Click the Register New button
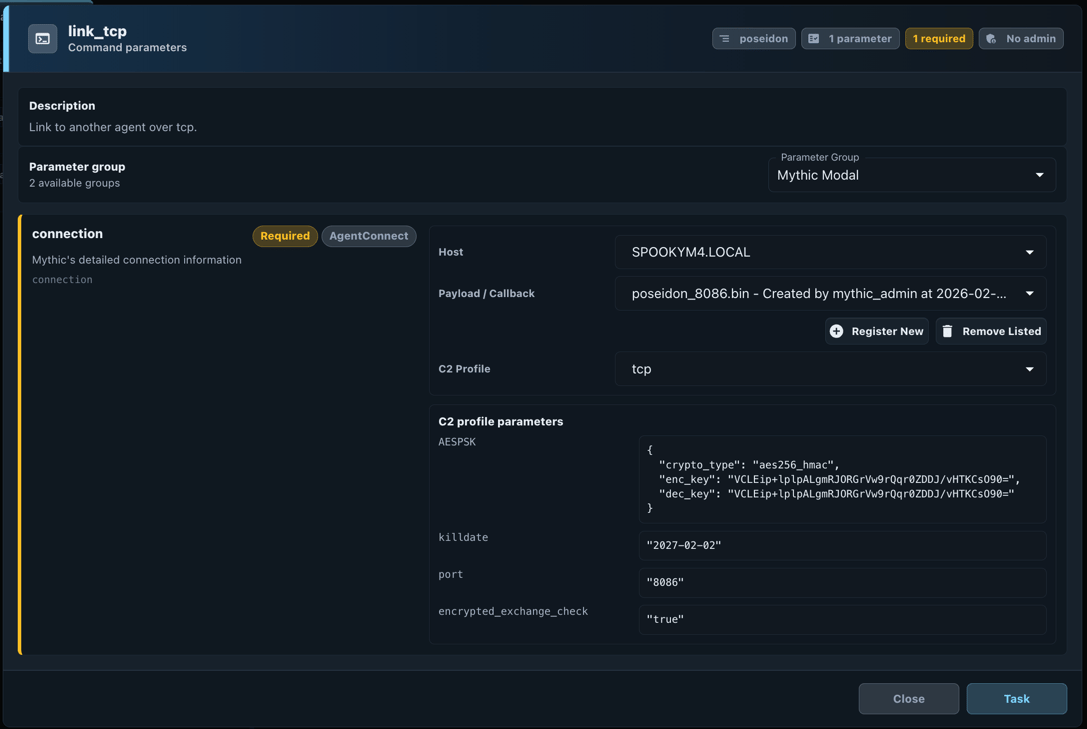 [x=877, y=331]
